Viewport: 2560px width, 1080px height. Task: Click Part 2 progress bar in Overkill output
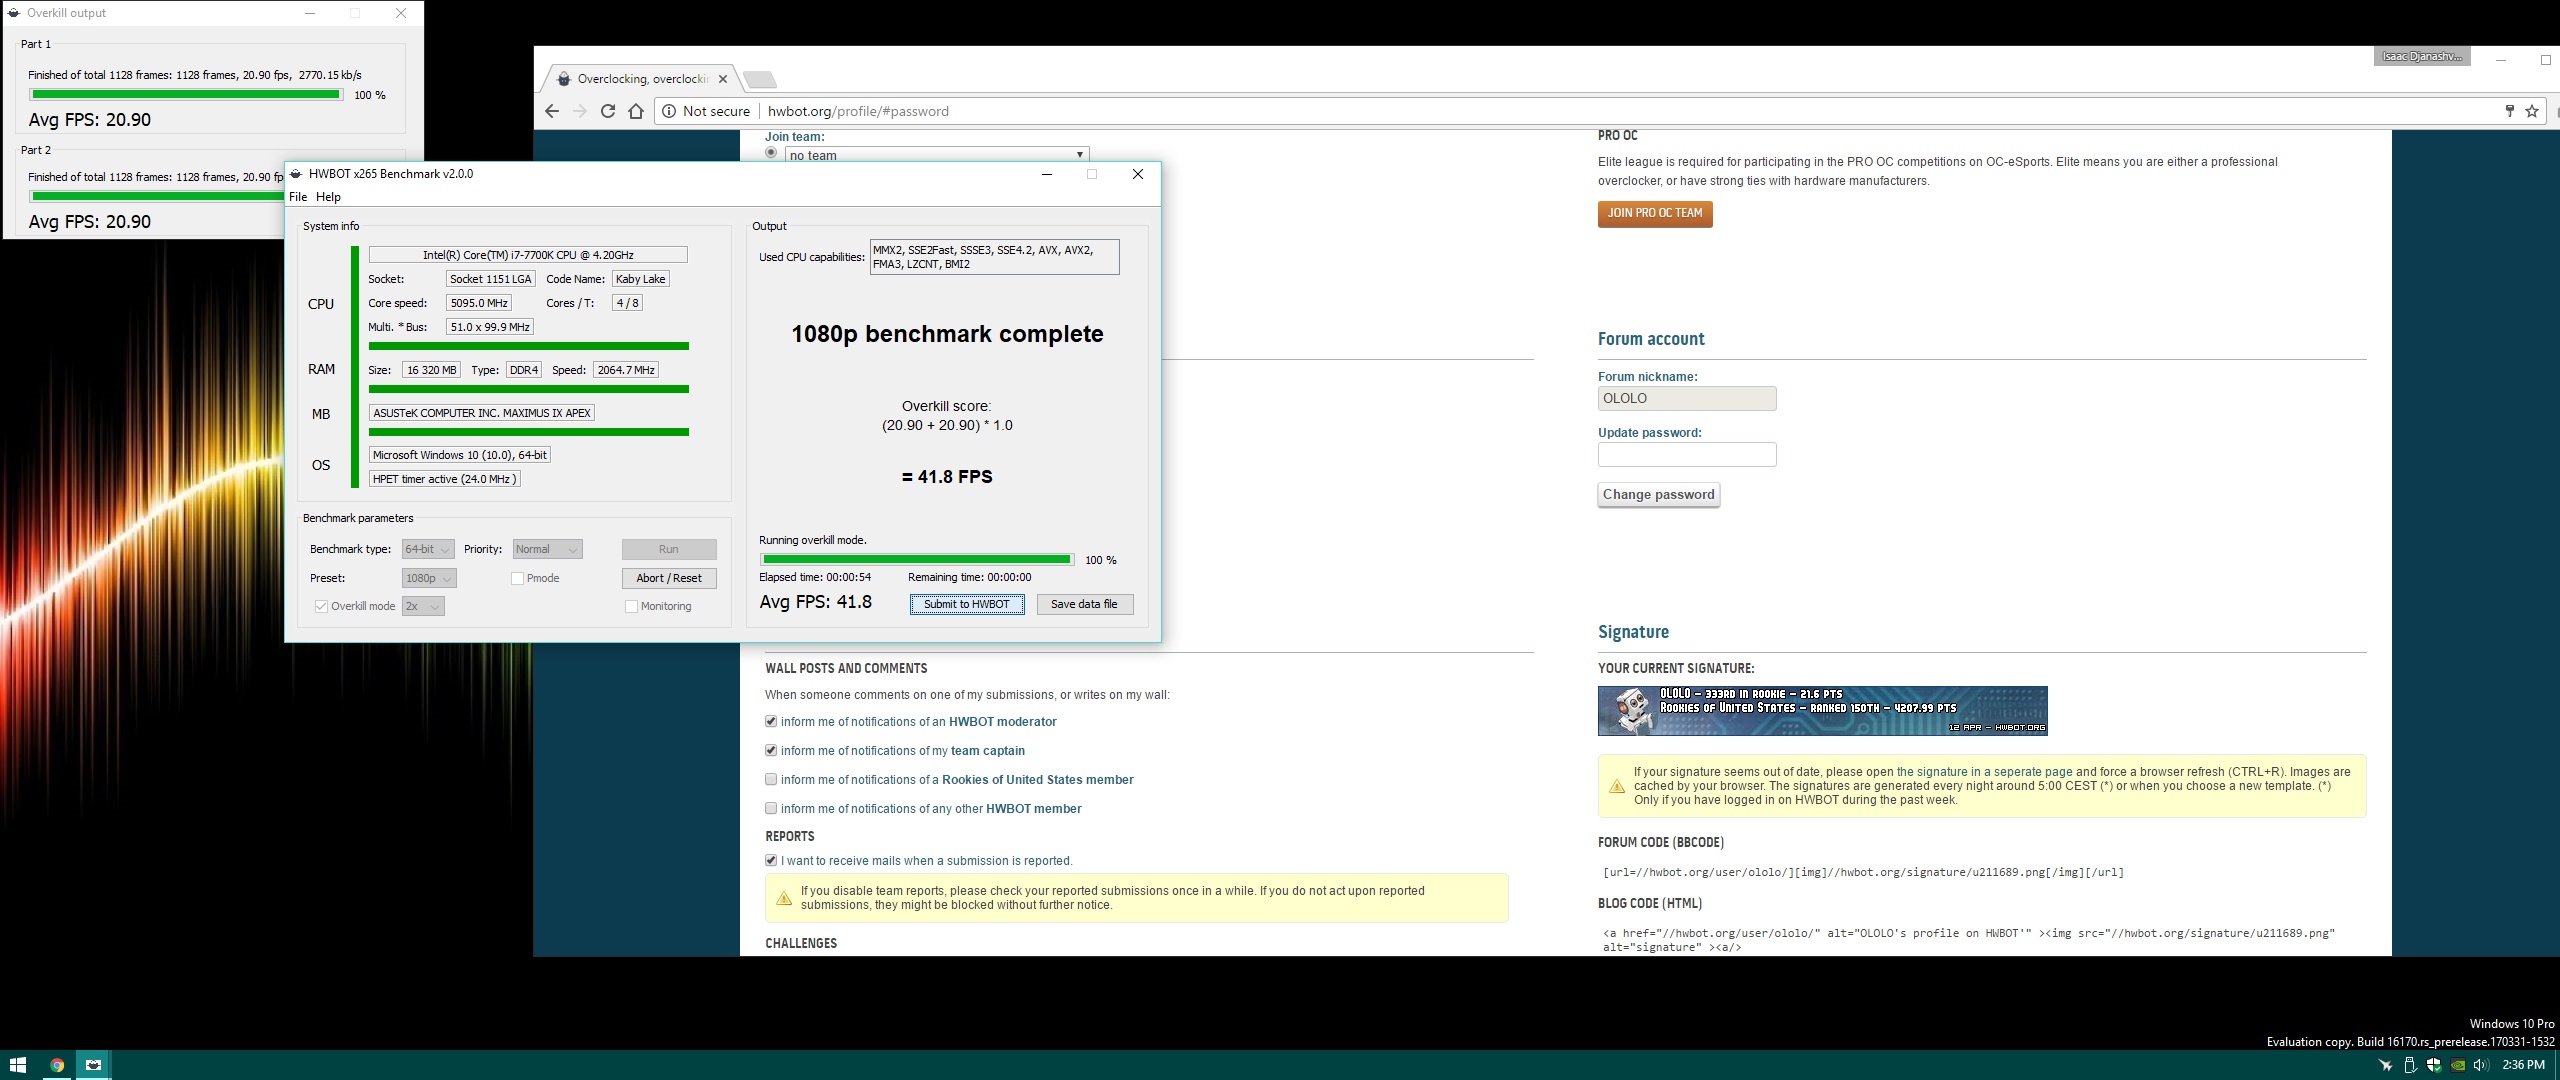[x=157, y=196]
